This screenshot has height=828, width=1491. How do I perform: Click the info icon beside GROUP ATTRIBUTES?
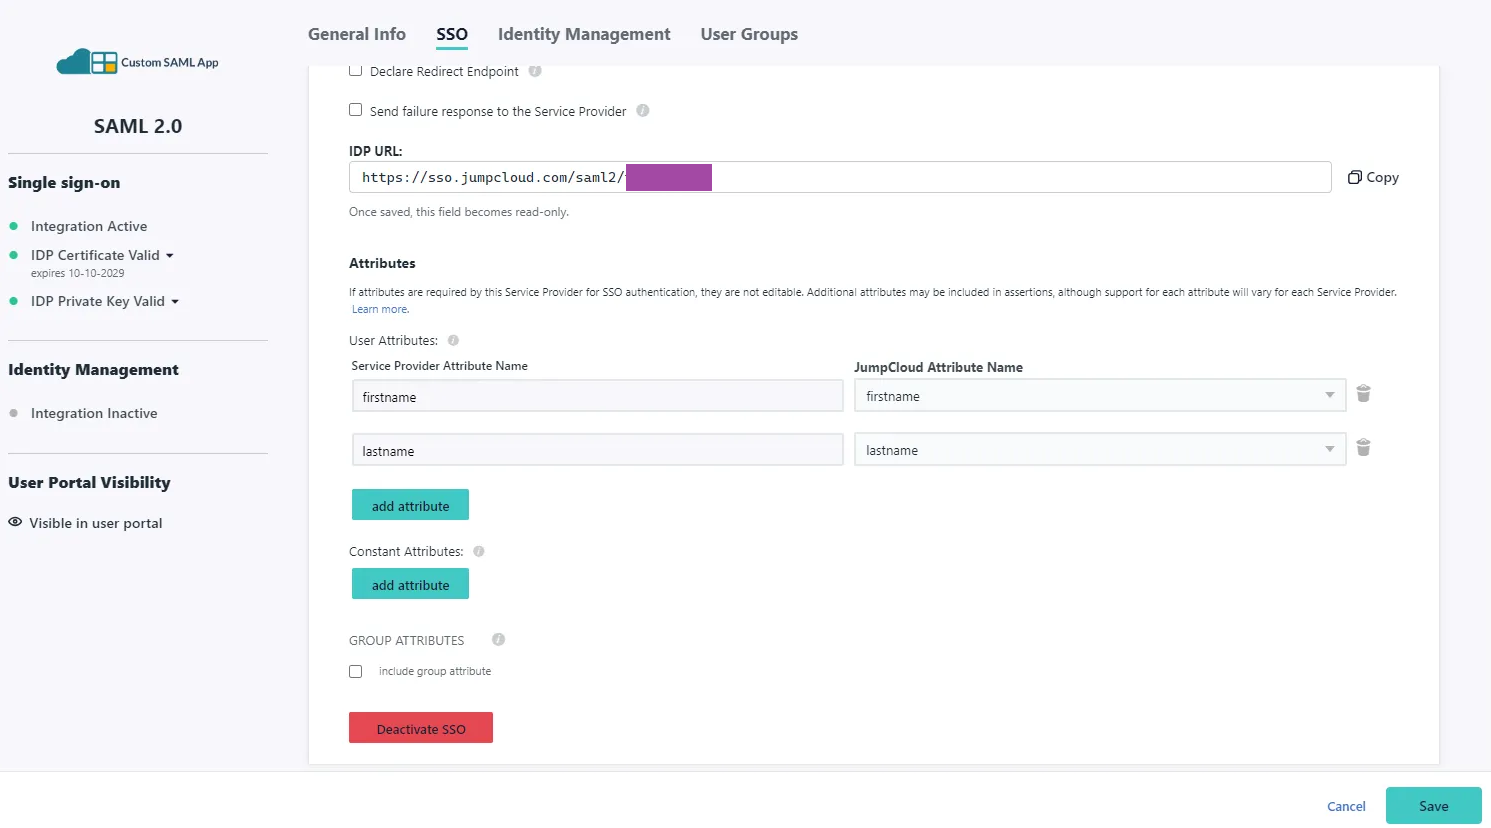tap(498, 639)
